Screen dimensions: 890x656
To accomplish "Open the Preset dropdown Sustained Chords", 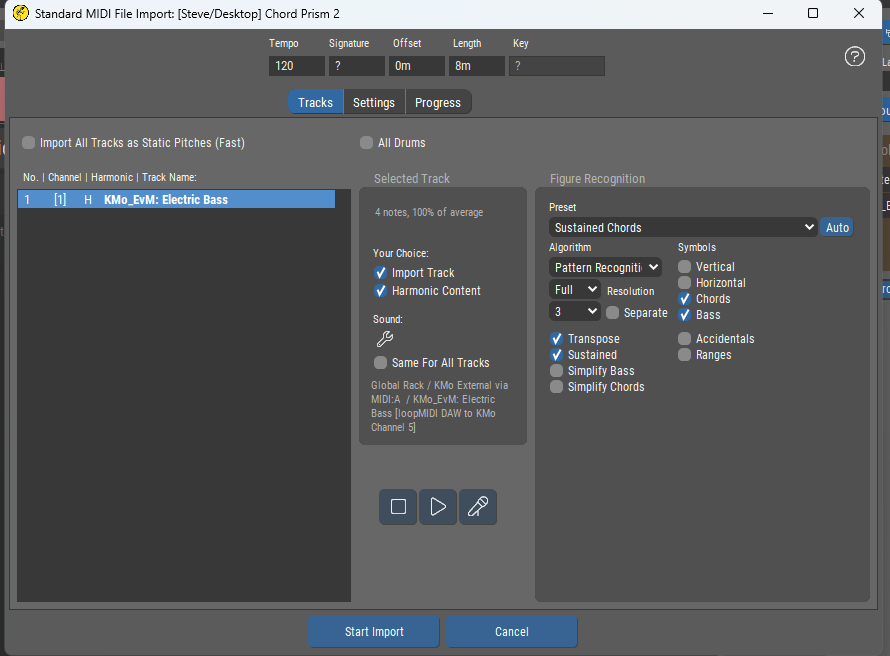I will tap(684, 228).
